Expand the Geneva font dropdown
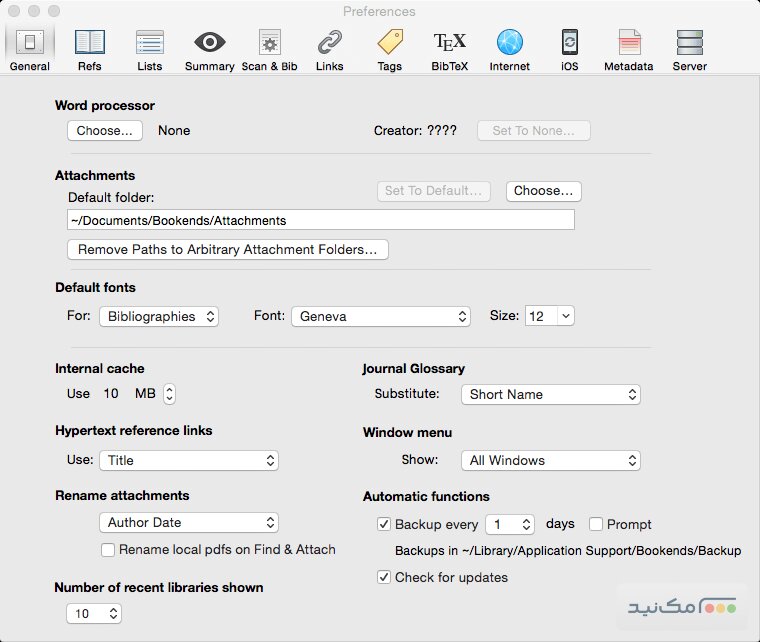760x642 pixels. [380, 316]
